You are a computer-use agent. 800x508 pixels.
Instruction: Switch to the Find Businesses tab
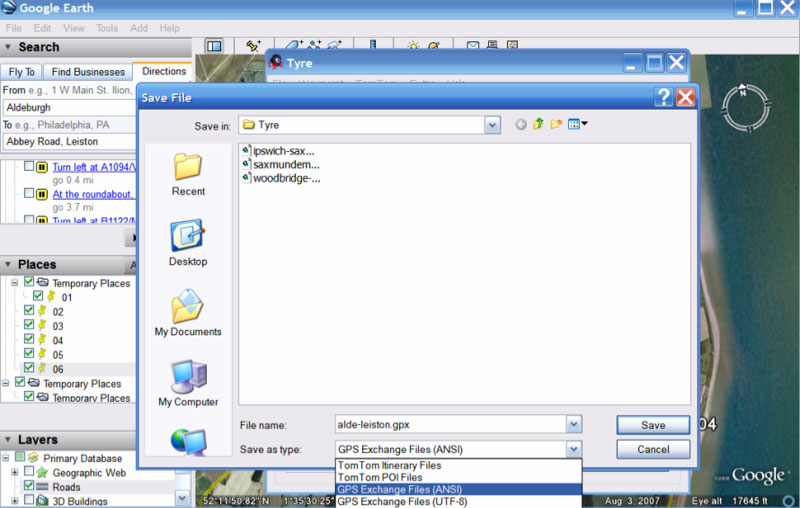(88, 72)
